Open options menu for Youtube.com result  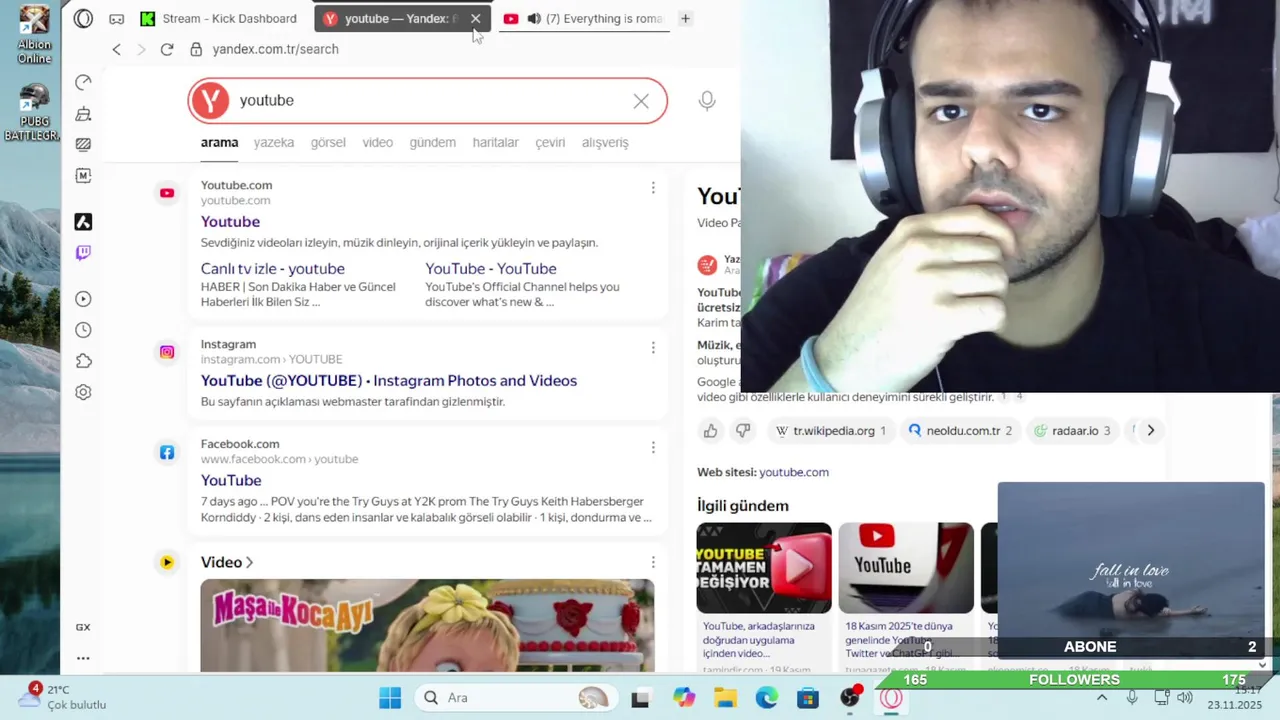[653, 188]
